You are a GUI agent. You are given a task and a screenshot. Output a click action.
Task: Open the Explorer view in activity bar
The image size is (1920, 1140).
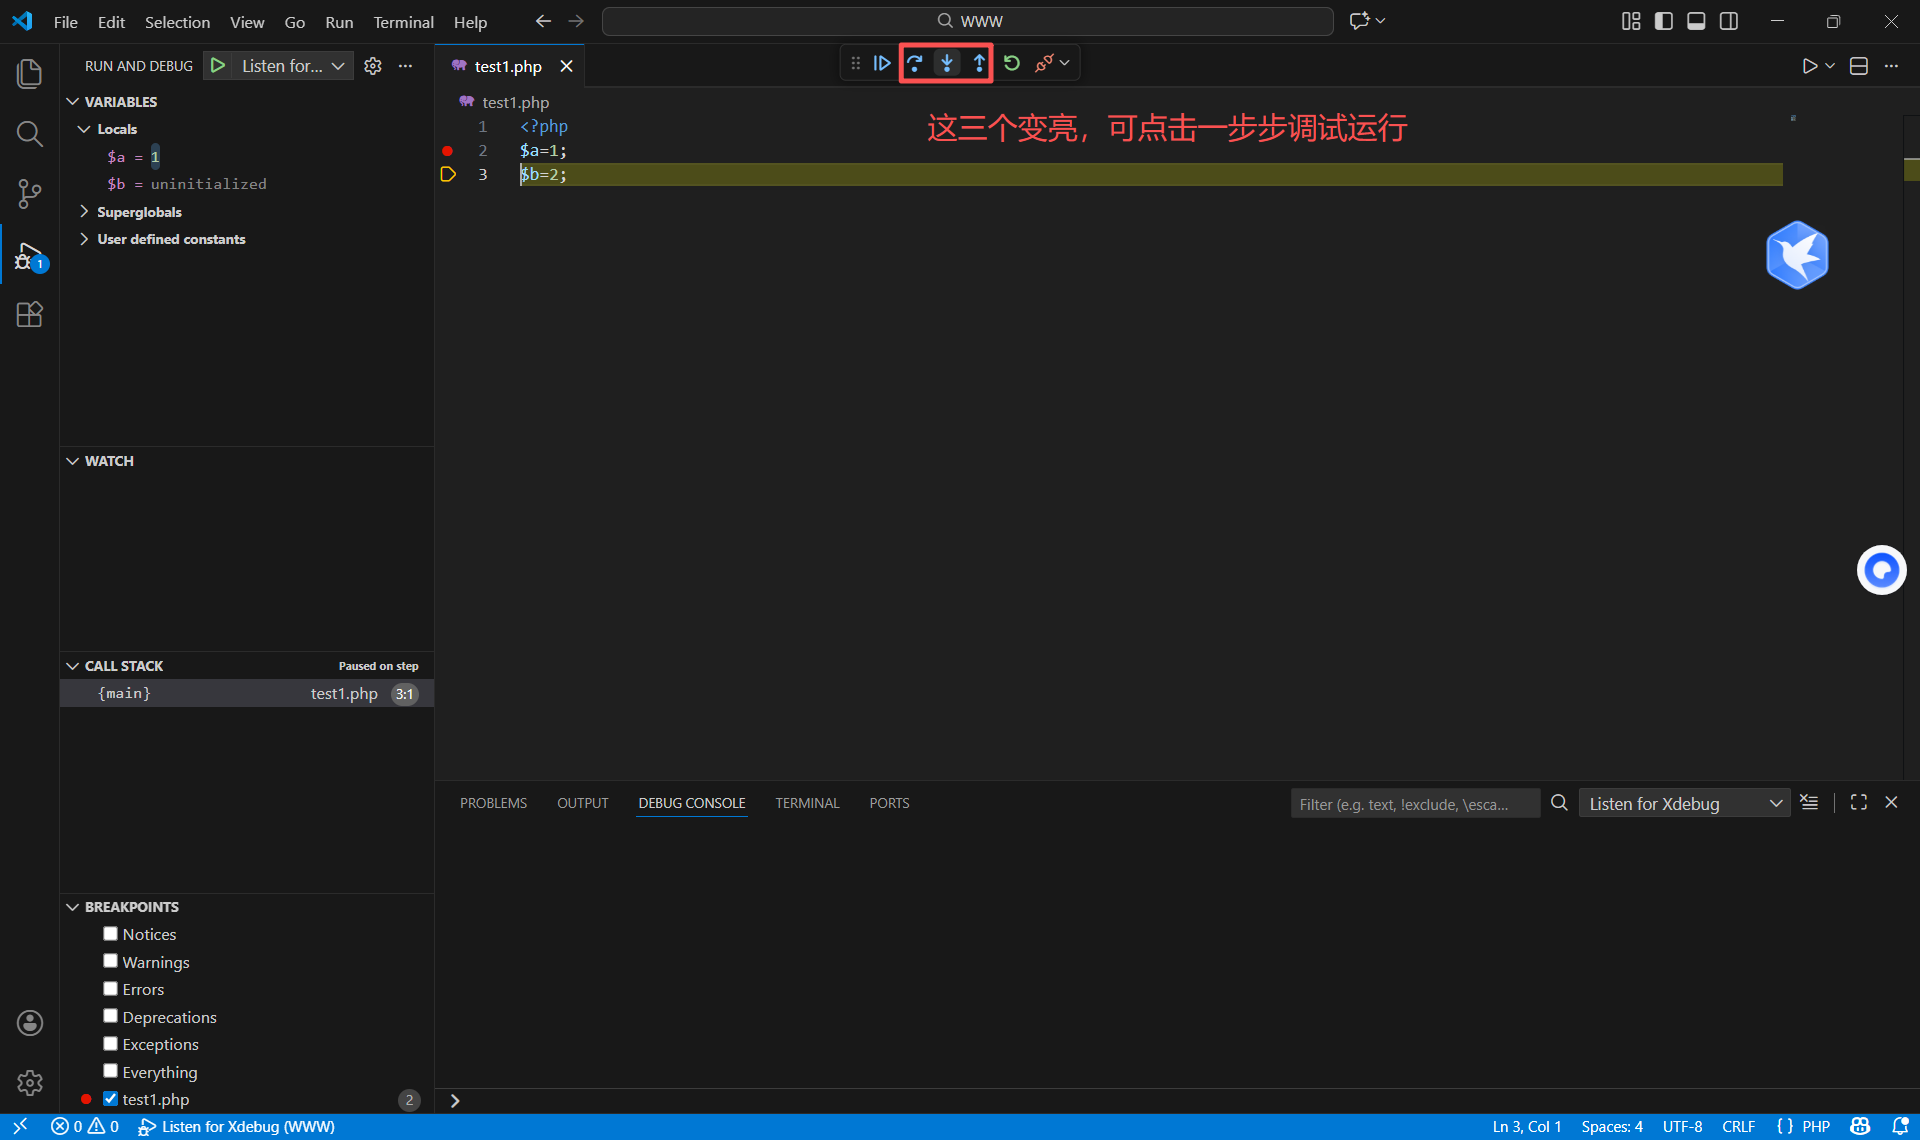pos(29,73)
